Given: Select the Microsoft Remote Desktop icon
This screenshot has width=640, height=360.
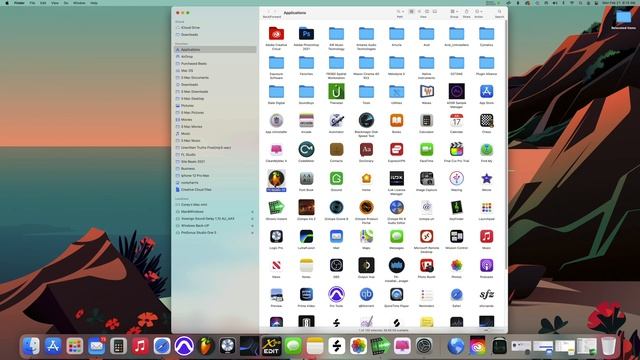Looking at the screenshot, I should (x=427, y=236).
